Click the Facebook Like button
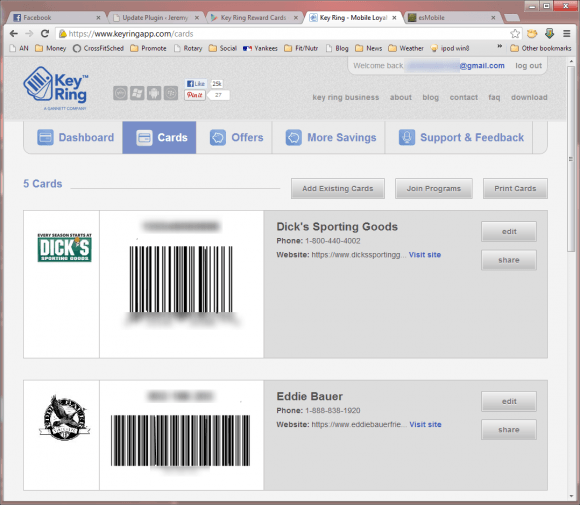The image size is (580, 505). [x=195, y=84]
